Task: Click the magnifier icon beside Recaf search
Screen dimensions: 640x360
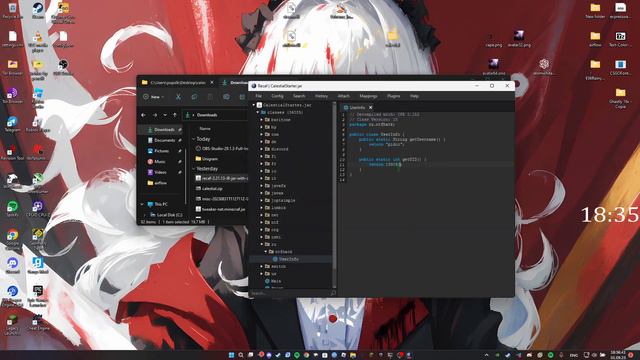Action: click(x=333, y=293)
